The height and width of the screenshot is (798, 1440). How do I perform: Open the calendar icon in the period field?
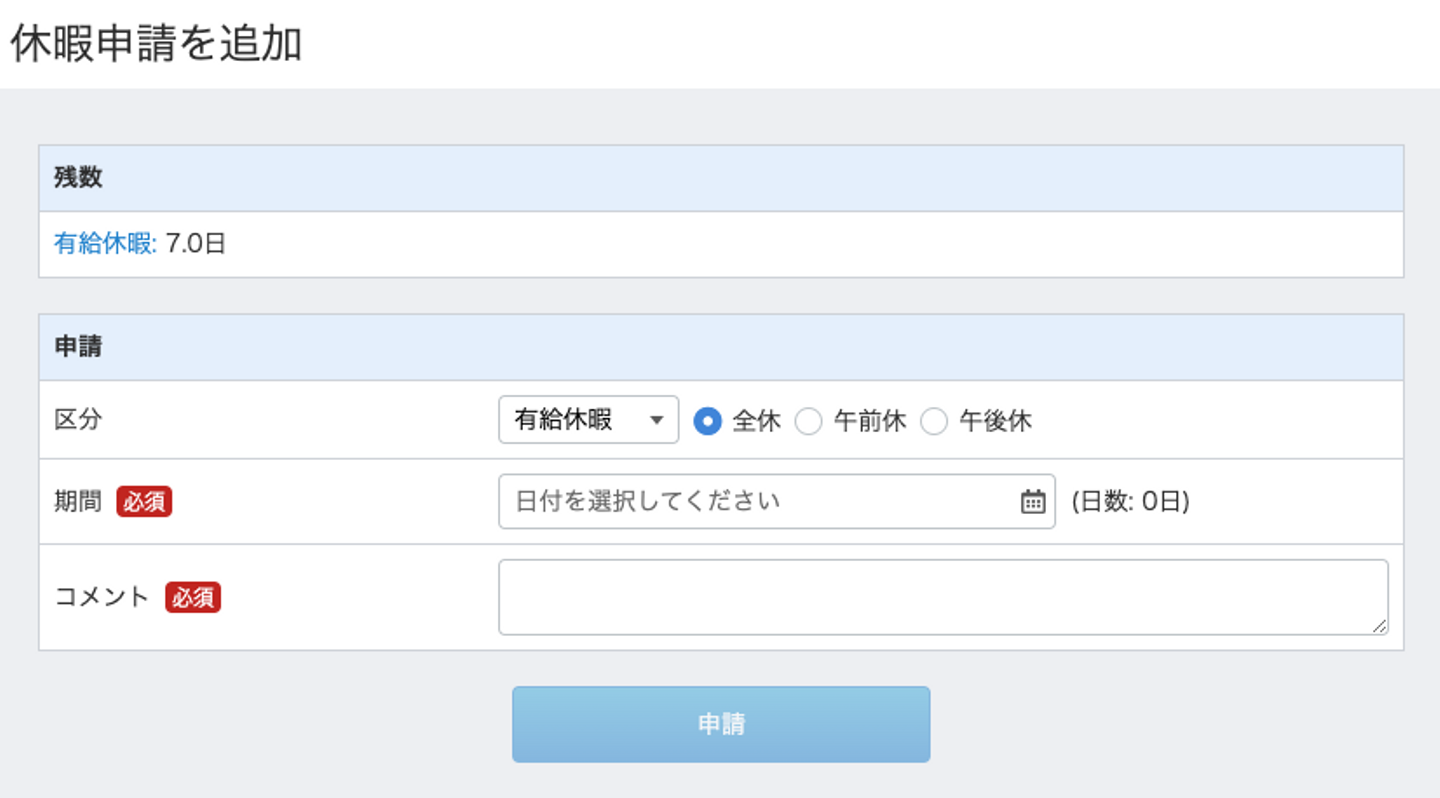(x=1032, y=502)
